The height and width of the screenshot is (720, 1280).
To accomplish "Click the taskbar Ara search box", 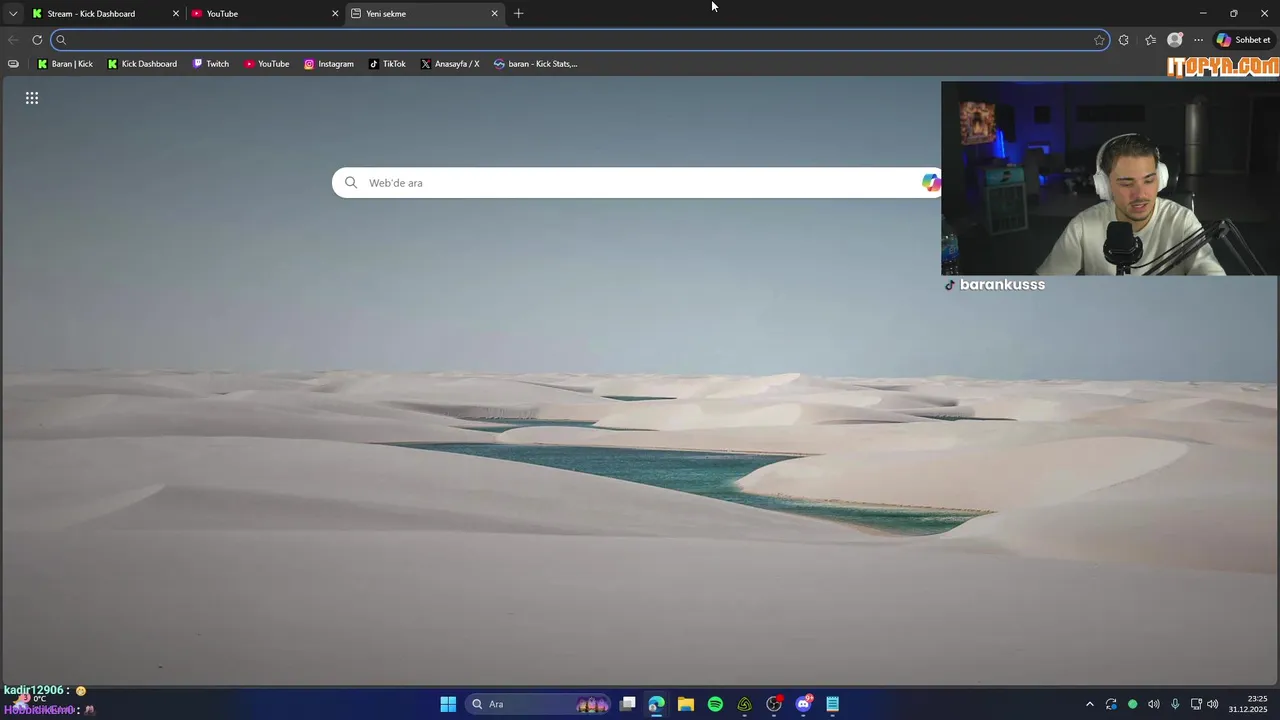I will pyautogui.click(x=538, y=704).
